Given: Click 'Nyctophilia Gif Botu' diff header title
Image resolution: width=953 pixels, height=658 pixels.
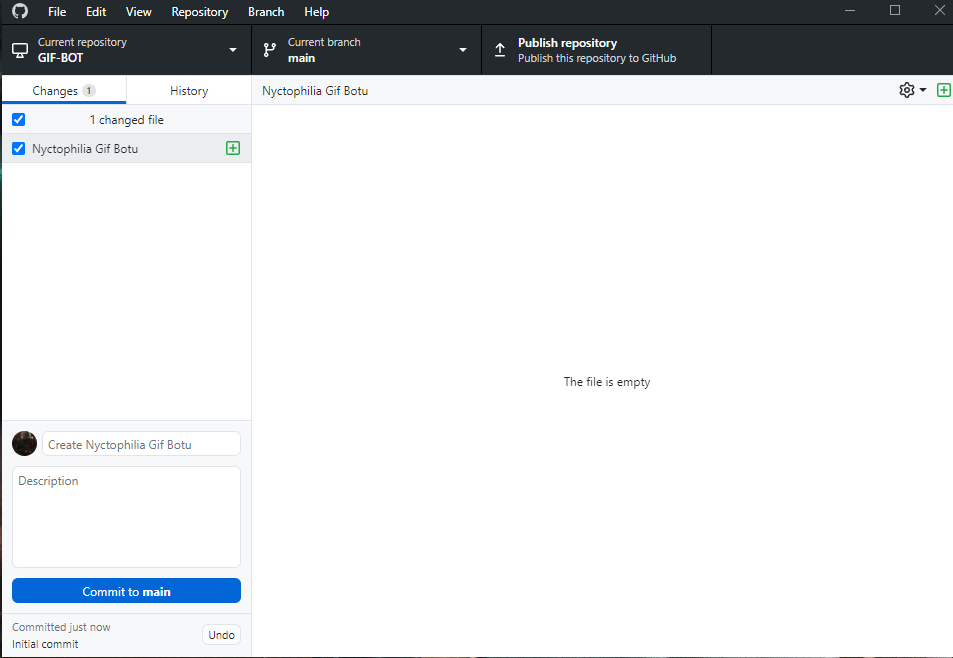Looking at the screenshot, I should [315, 91].
